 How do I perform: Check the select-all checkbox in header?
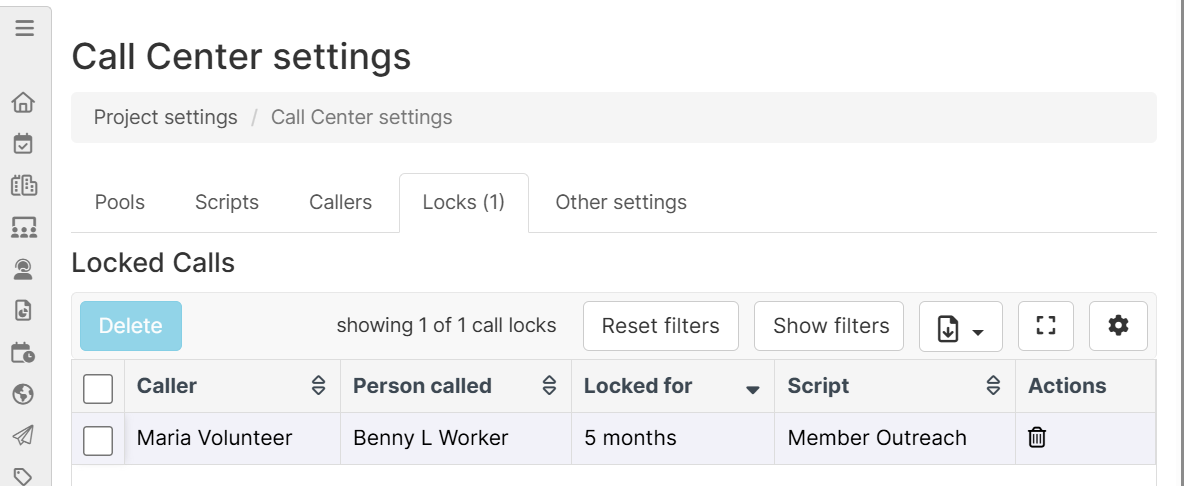click(x=98, y=389)
